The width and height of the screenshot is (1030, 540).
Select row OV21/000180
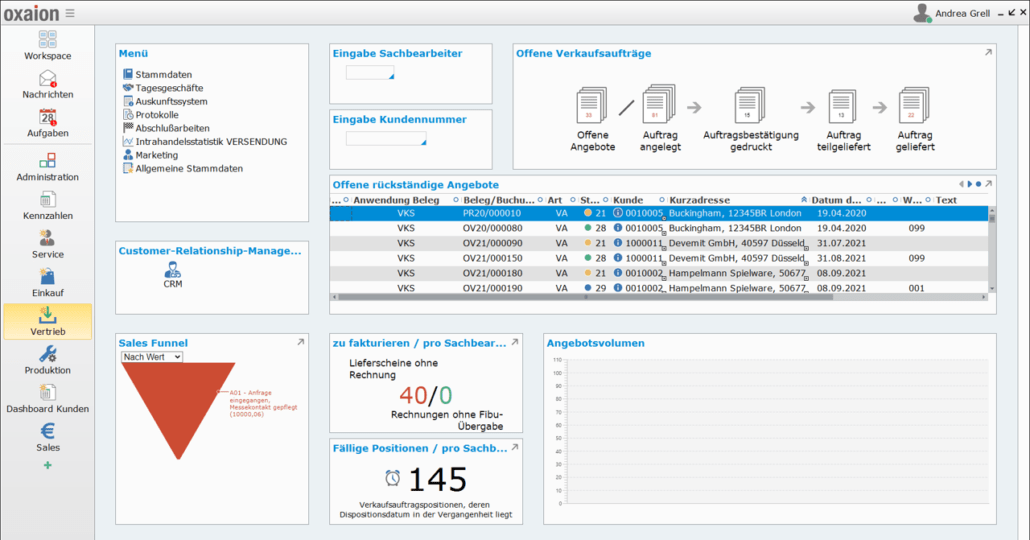click(660, 273)
